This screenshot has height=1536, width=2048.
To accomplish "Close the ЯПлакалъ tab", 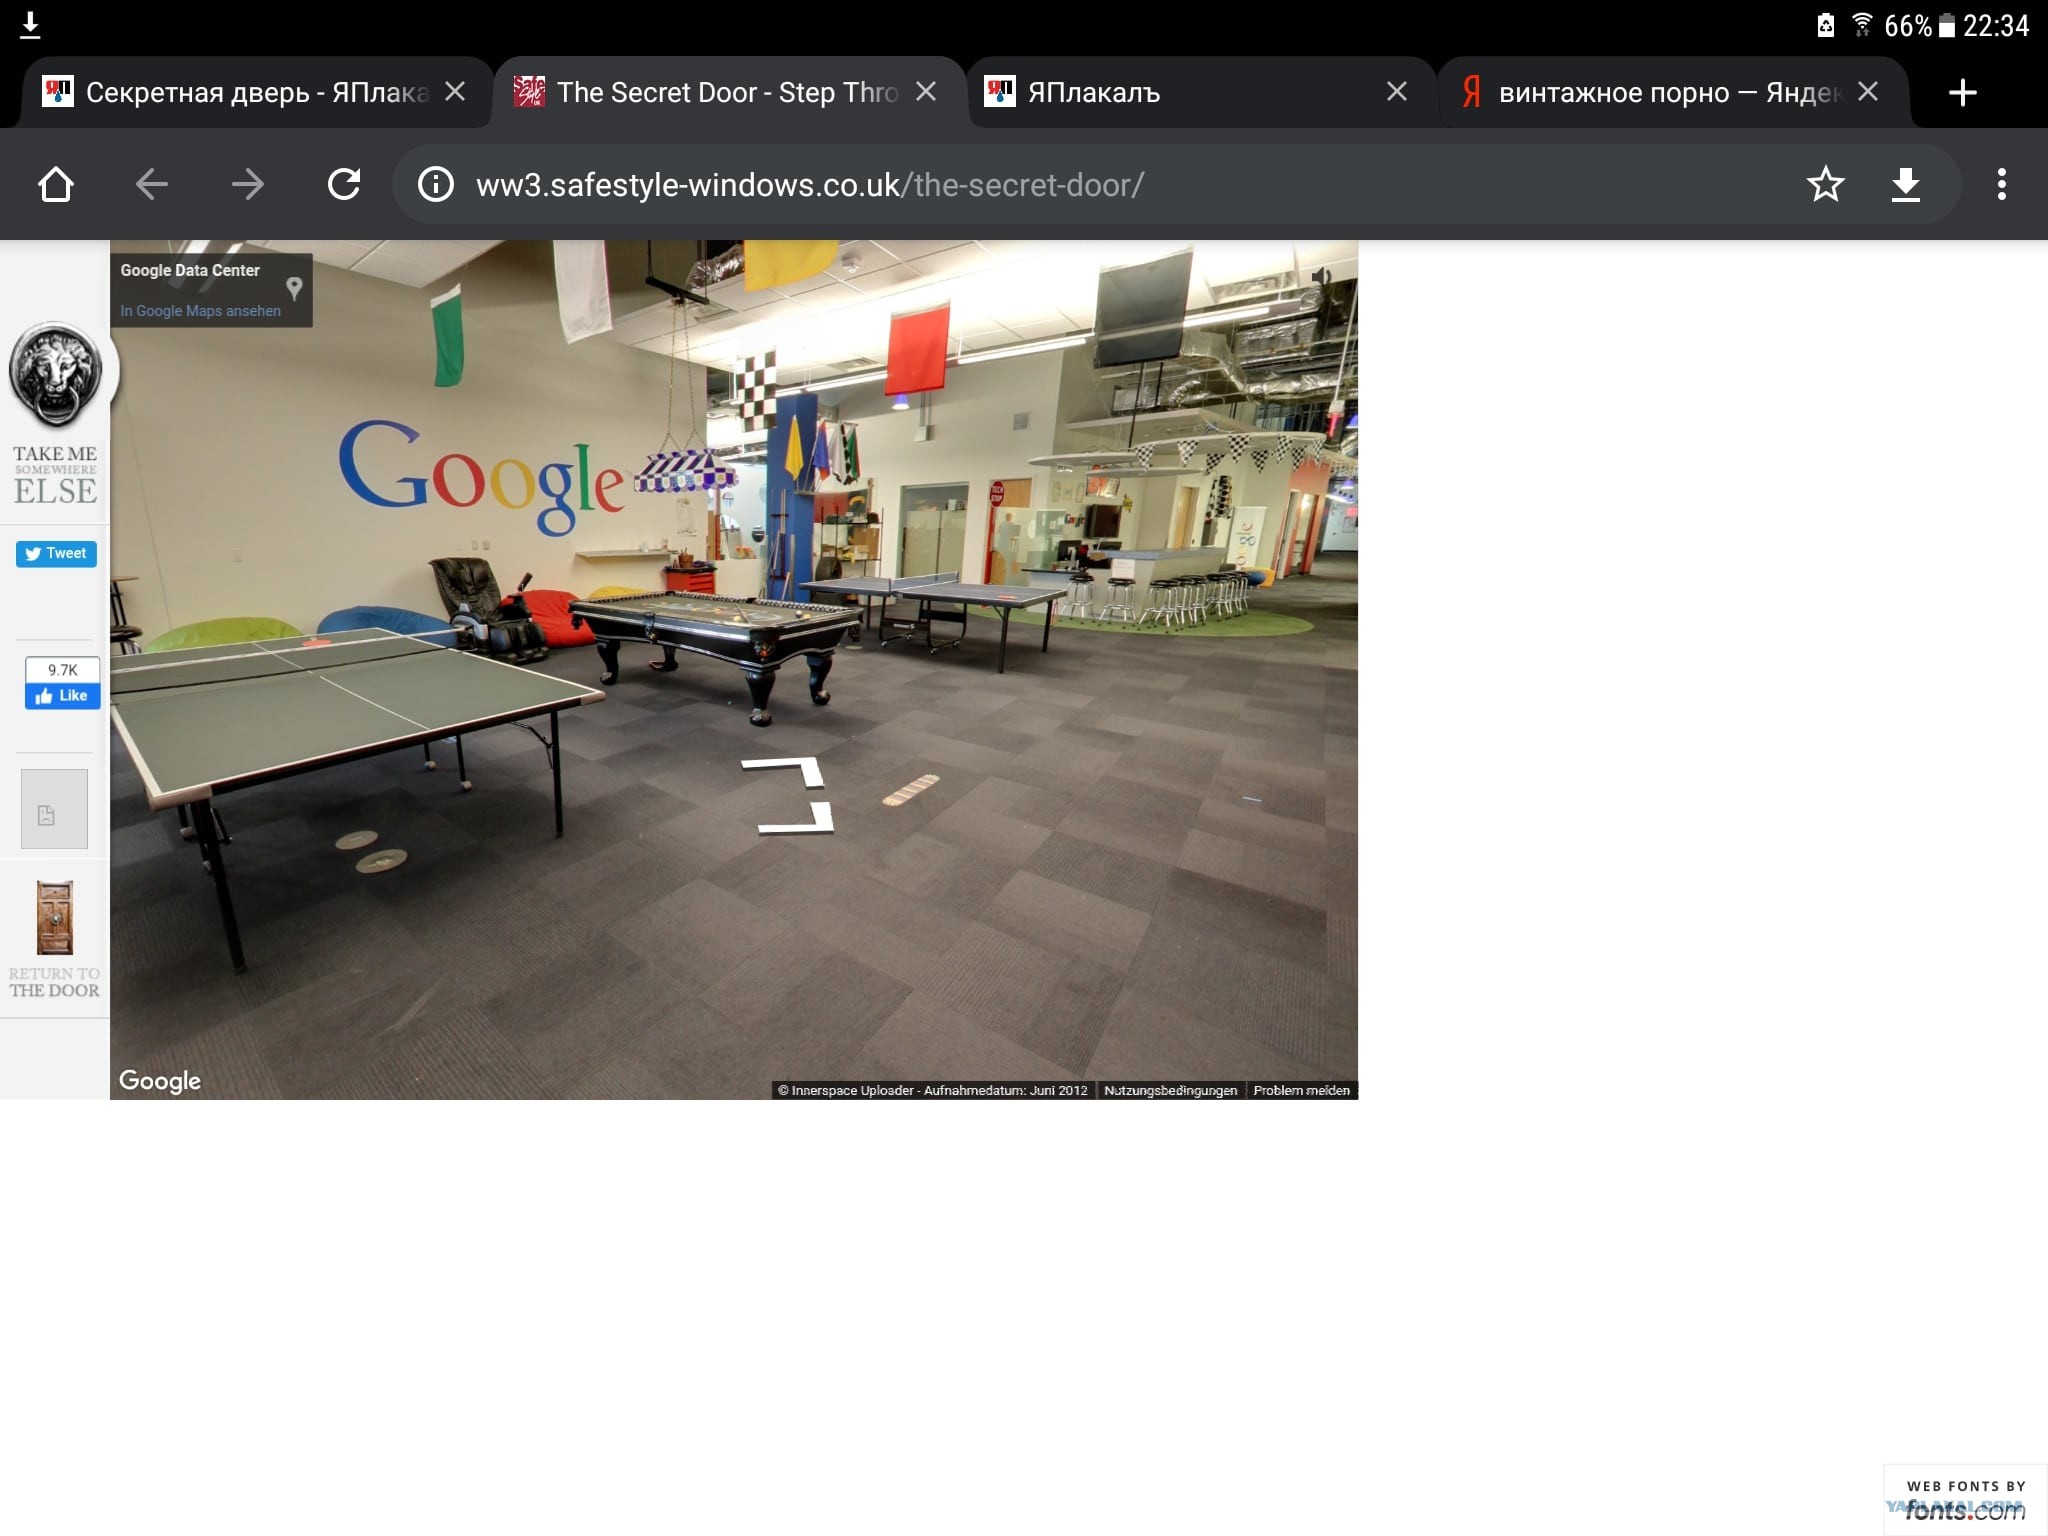I will [1397, 92].
